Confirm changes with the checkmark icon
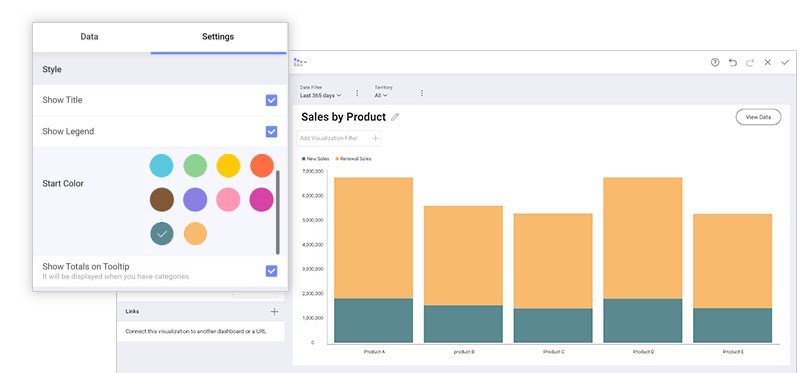 pyautogui.click(x=785, y=62)
